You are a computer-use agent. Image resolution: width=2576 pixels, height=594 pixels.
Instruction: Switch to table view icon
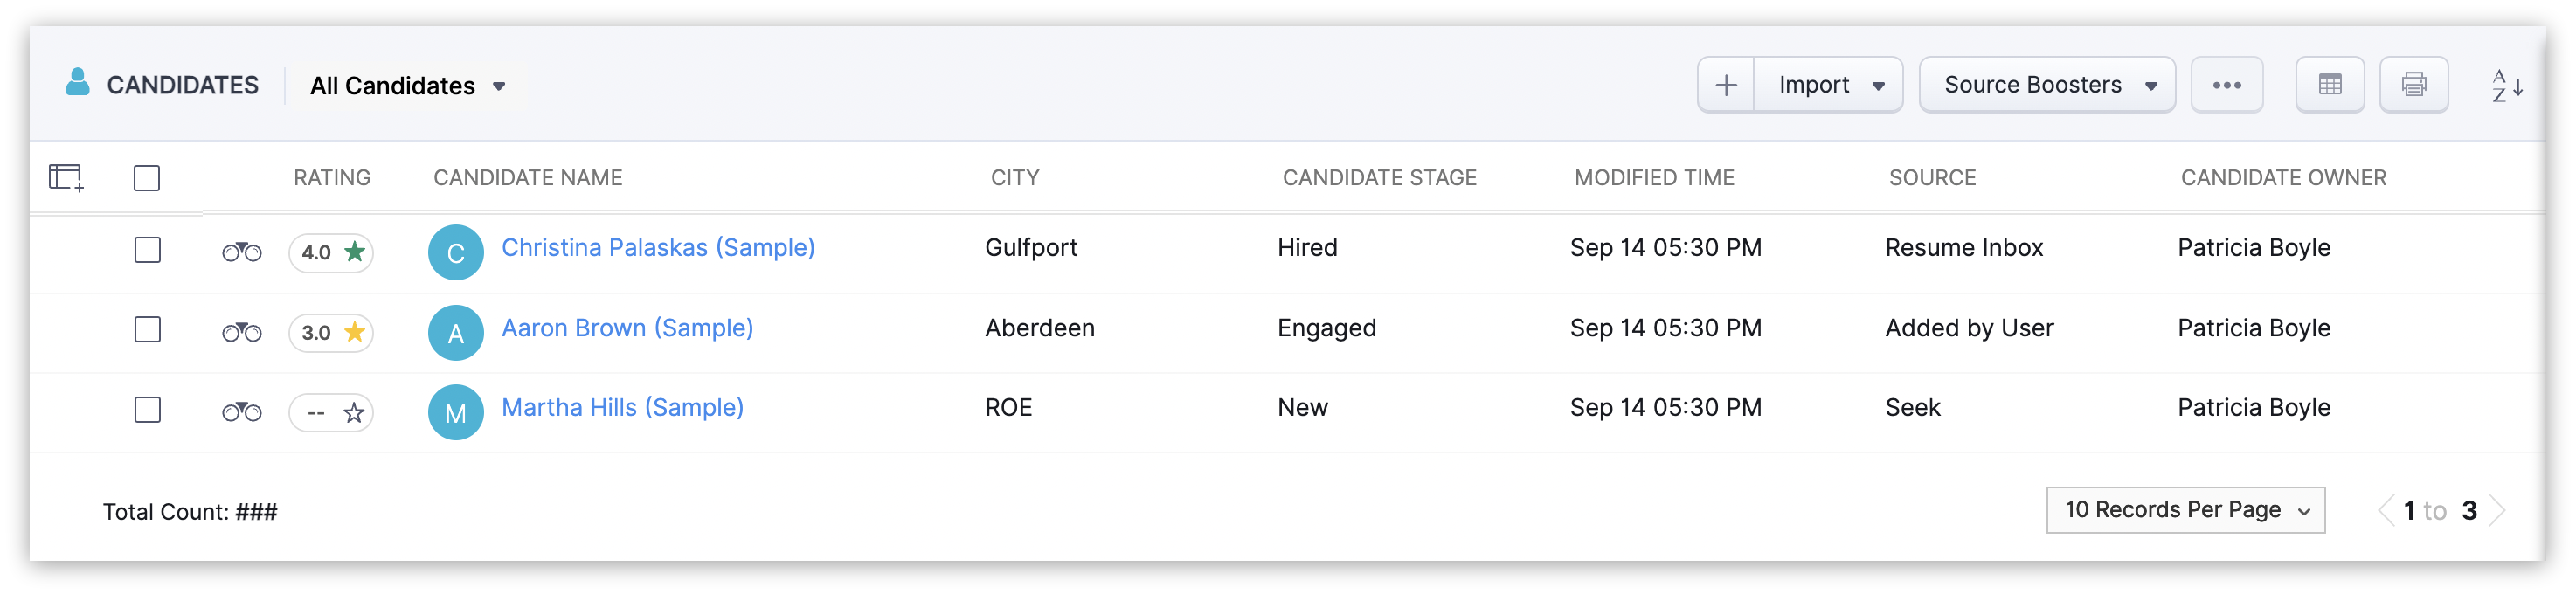(x=2329, y=86)
